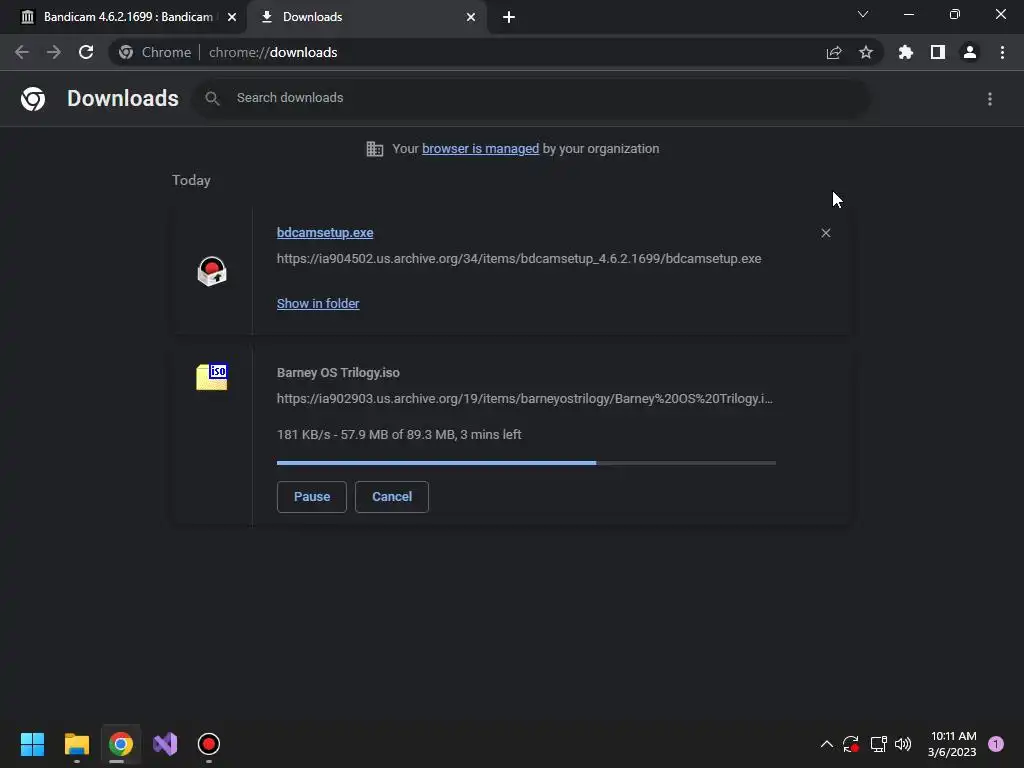Click Show in folder for bdcamsetup.exe
Viewport: 1024px width, 768px height.
pyautogui.click(x=318, y=304)
